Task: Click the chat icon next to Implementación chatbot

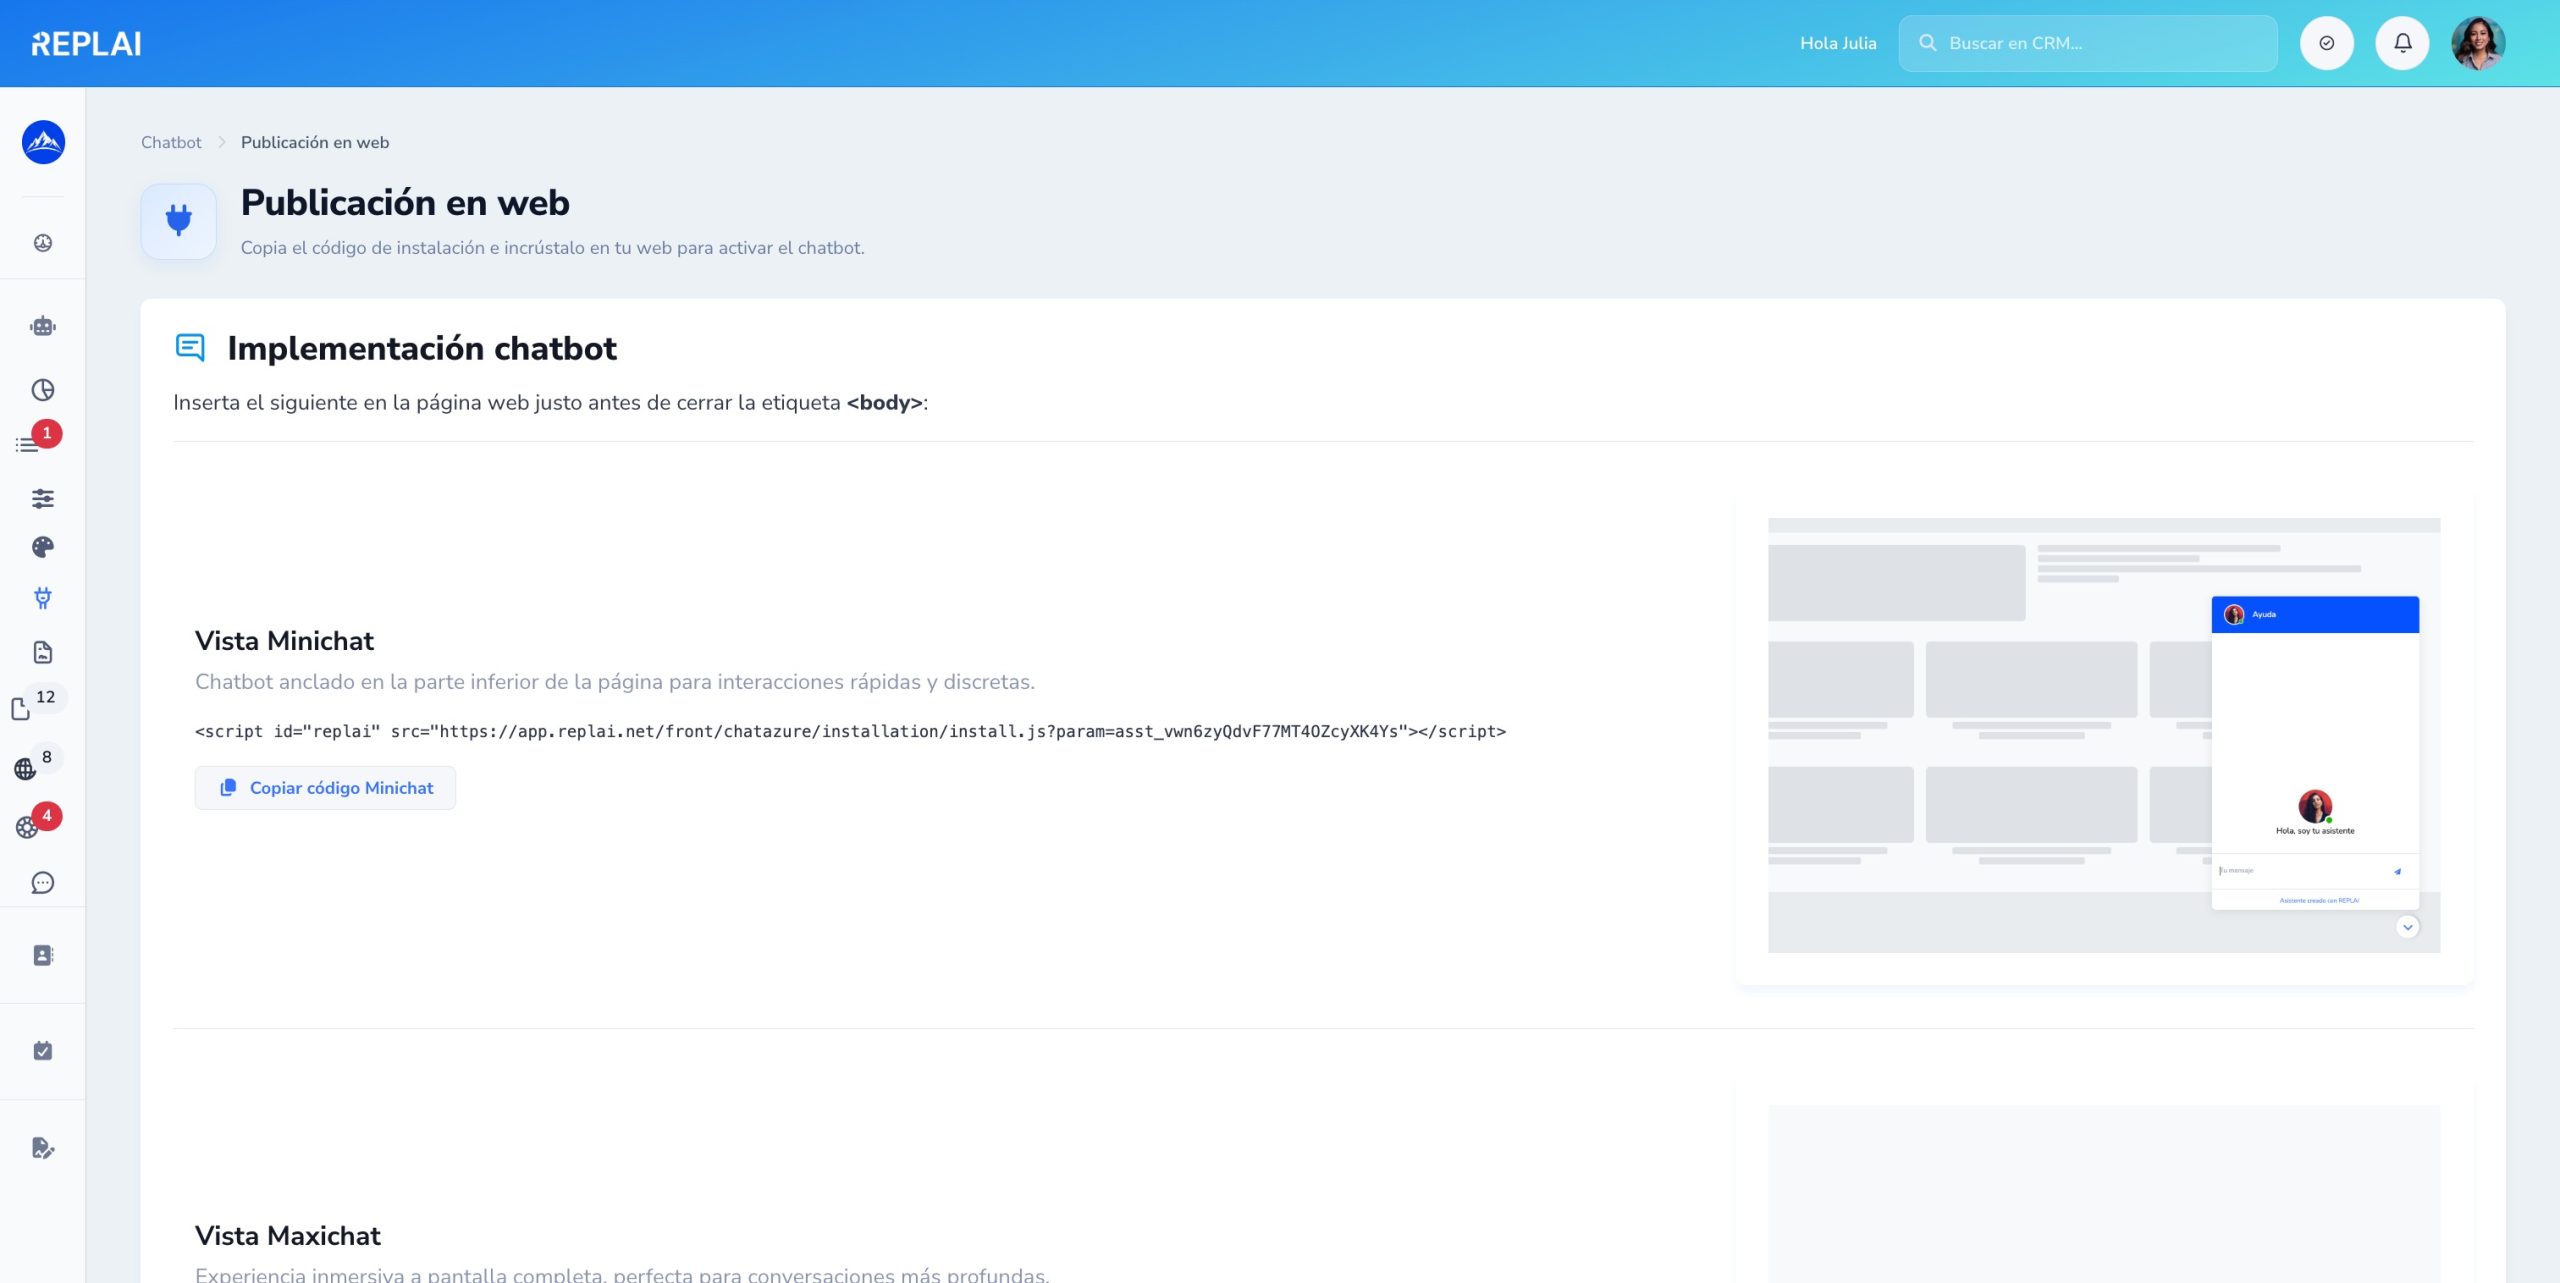Action: 190,347
